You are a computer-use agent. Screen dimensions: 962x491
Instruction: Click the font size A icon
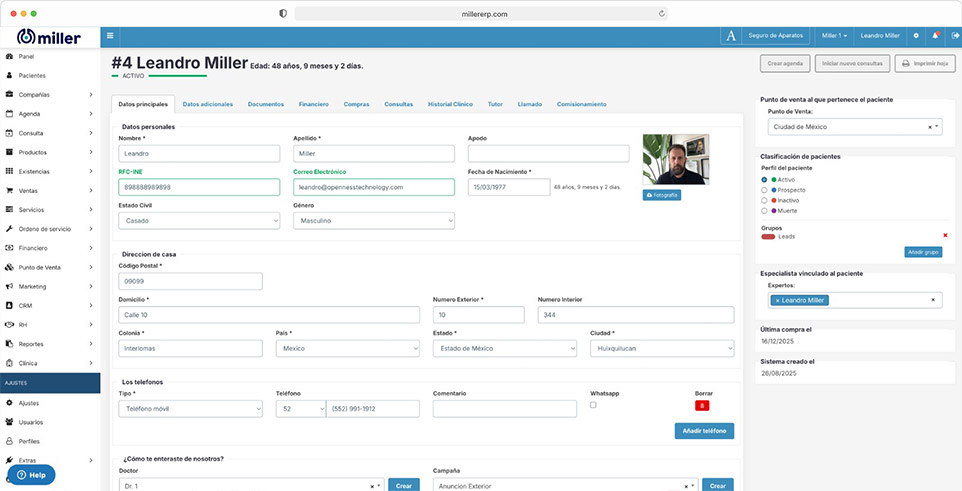(x=731, y=36)
